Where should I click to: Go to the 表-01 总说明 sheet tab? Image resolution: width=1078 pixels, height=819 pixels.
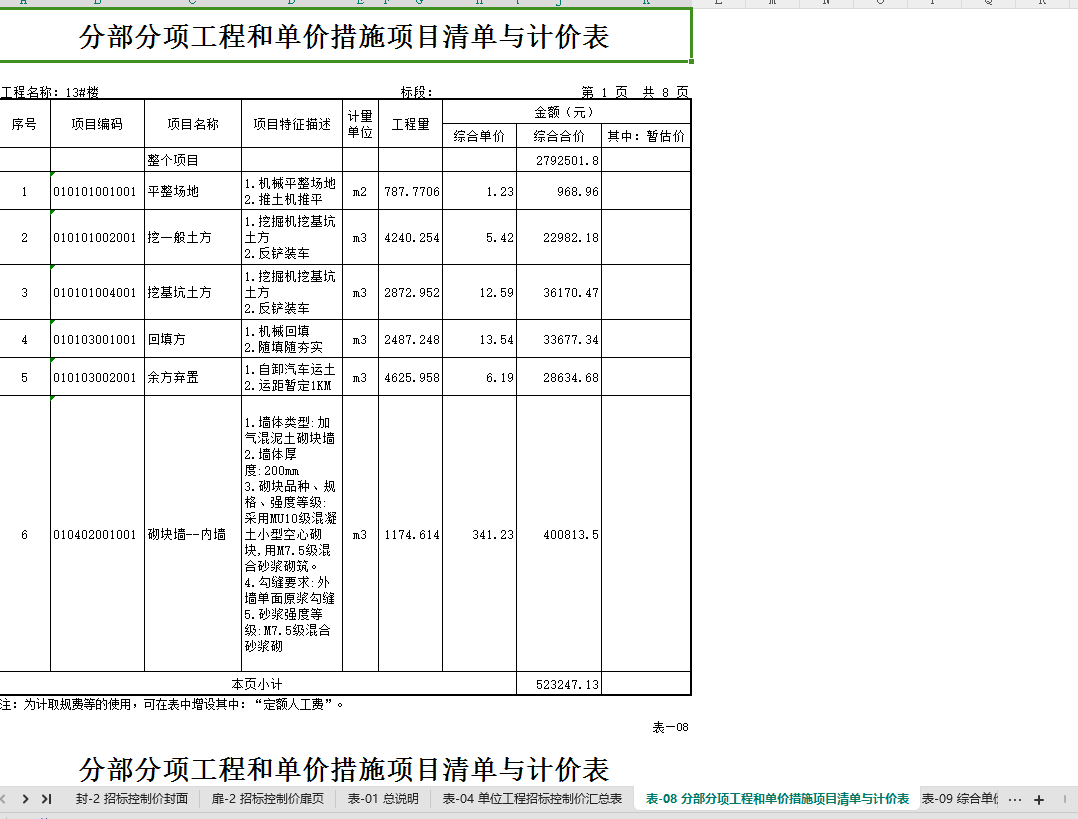pos(383,798)
